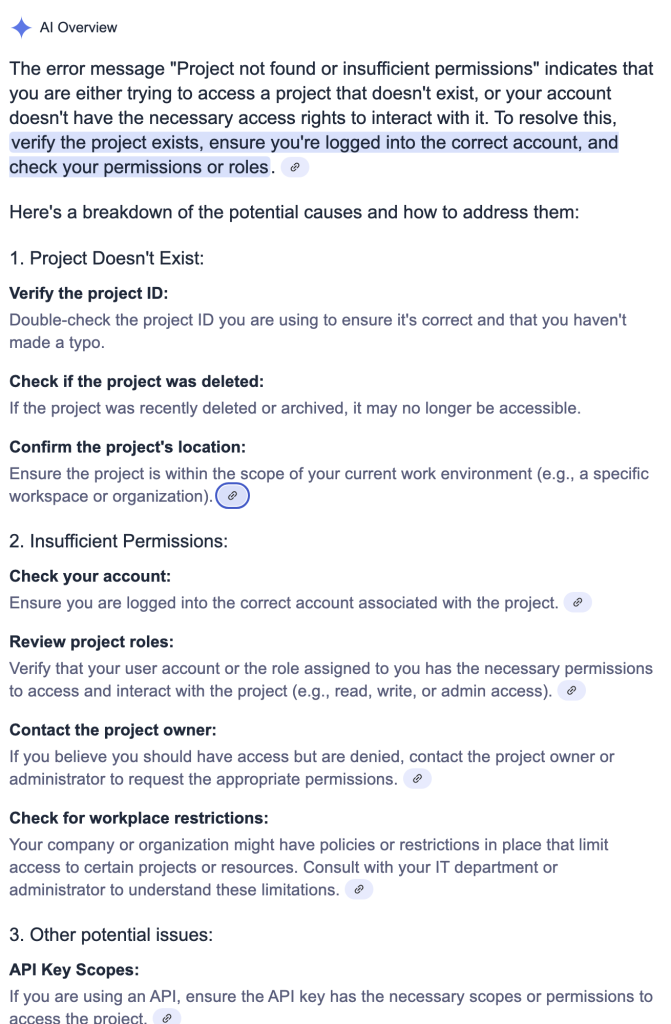671x1024 pixels.
Task: Click 'Check for workplace restrictions:' subheading
Action: click(x=139, y=818)
